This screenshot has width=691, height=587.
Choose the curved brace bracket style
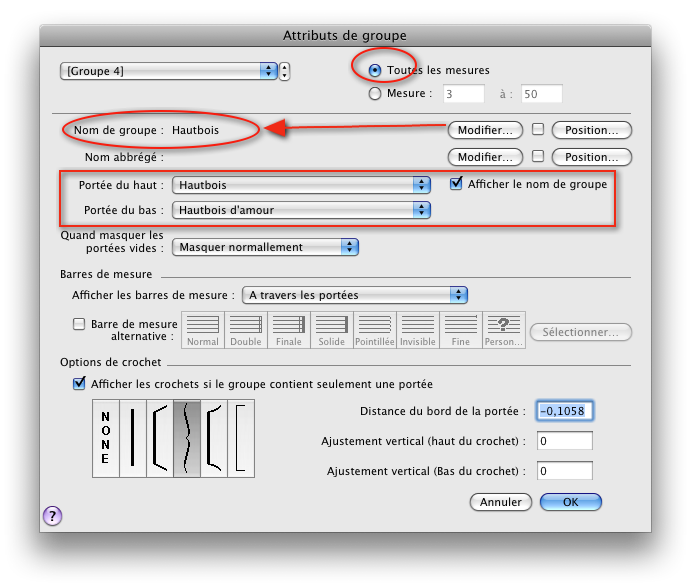186,437
